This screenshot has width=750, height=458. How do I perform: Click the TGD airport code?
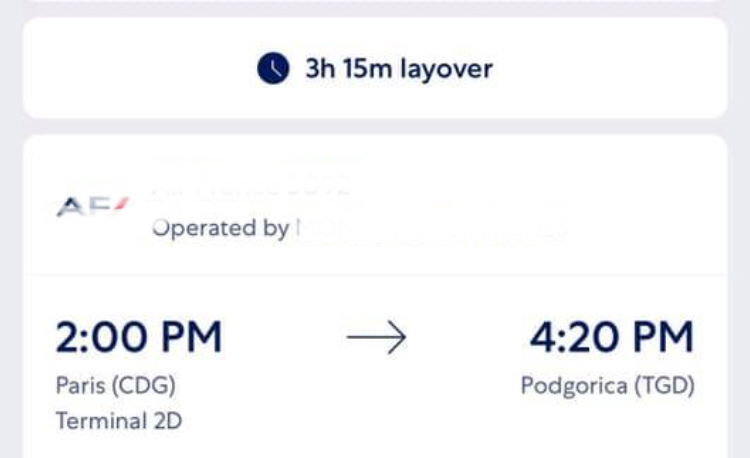coord(664,385)
